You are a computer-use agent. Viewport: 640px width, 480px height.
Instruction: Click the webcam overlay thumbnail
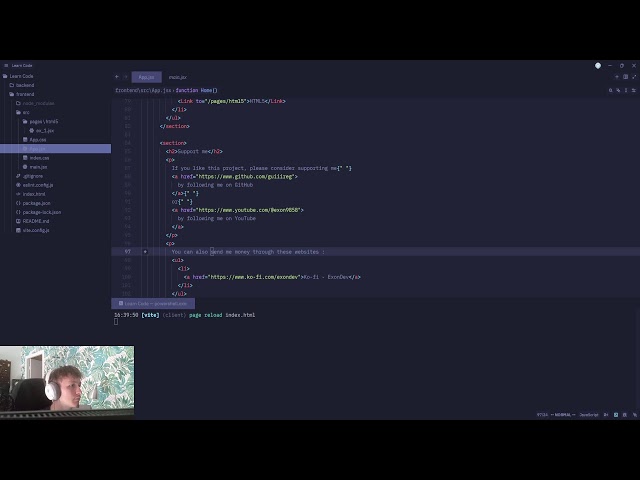click(x=67, y=383)
